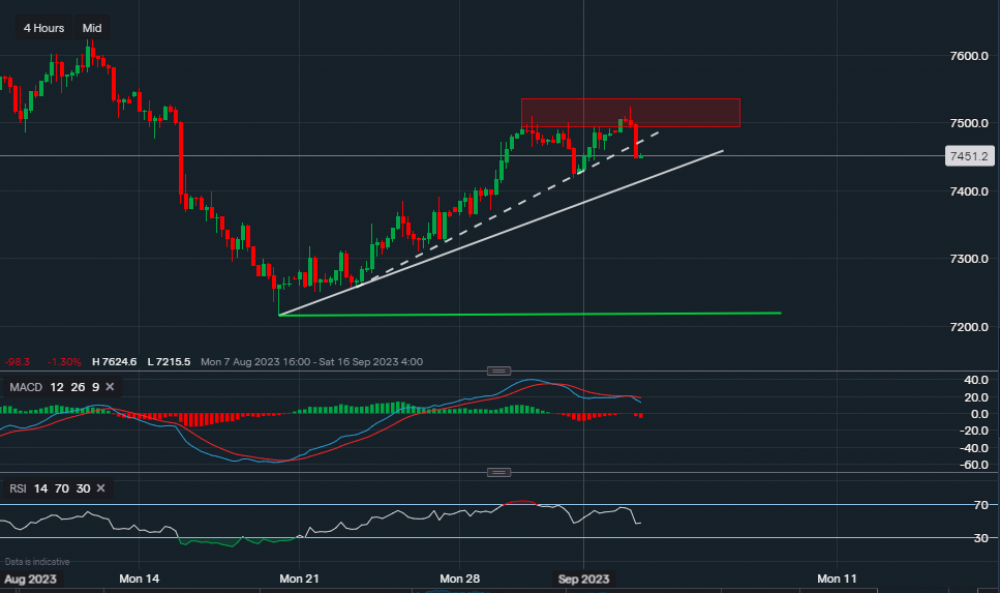Click the RSI indicator label

point(17,488)
